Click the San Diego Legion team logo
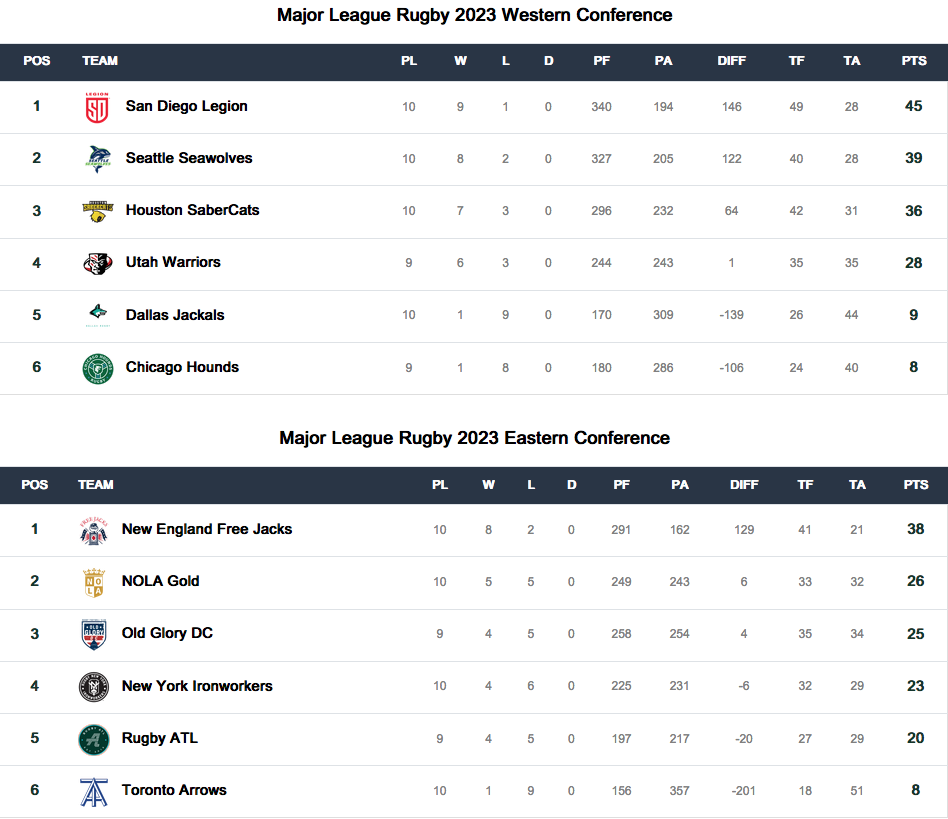 click(x=97, y=108)
